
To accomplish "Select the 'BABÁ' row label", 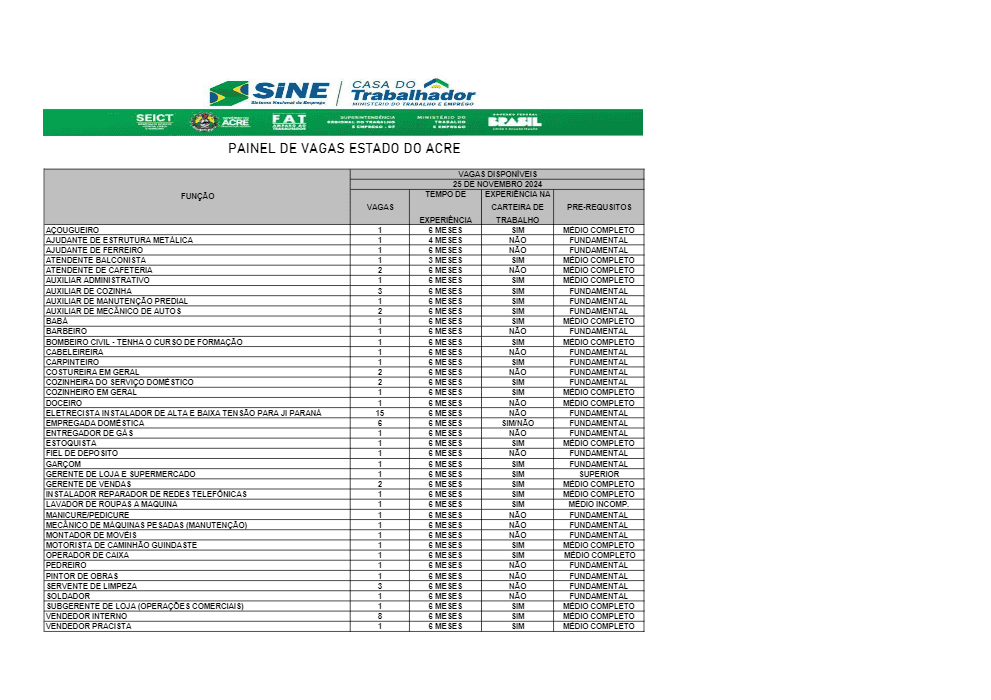I will coord(56,322).
